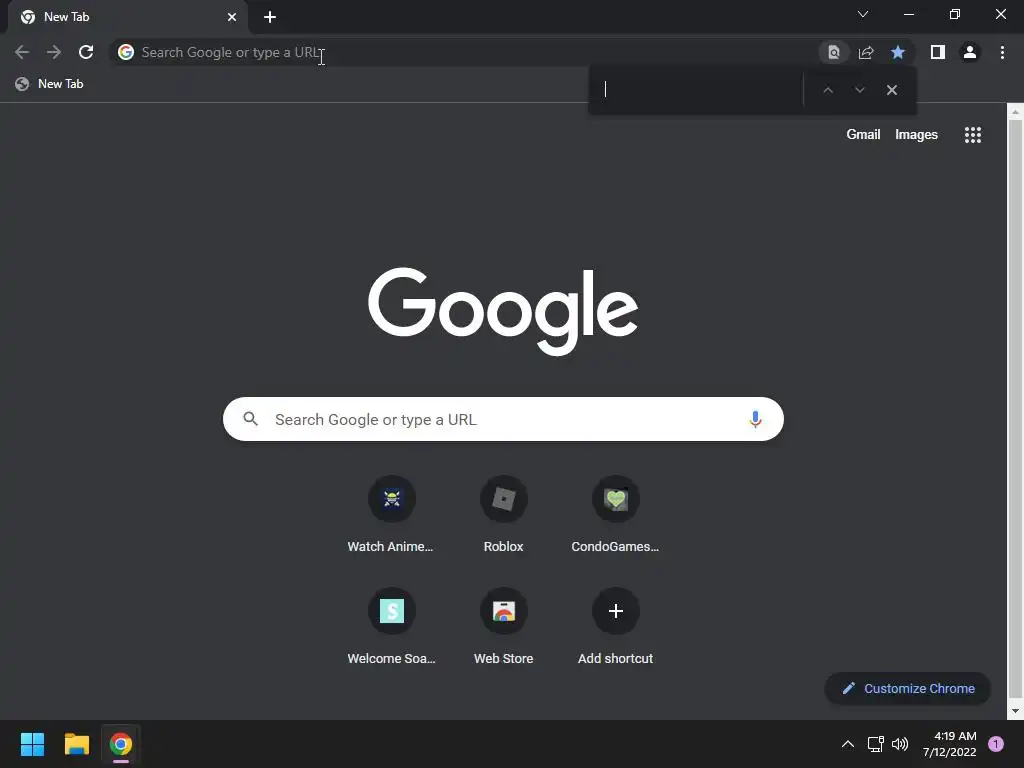Open the New Tab bookmark in bookmarks bar
This screenshot has height=768, width=1024.
[50, 84]
